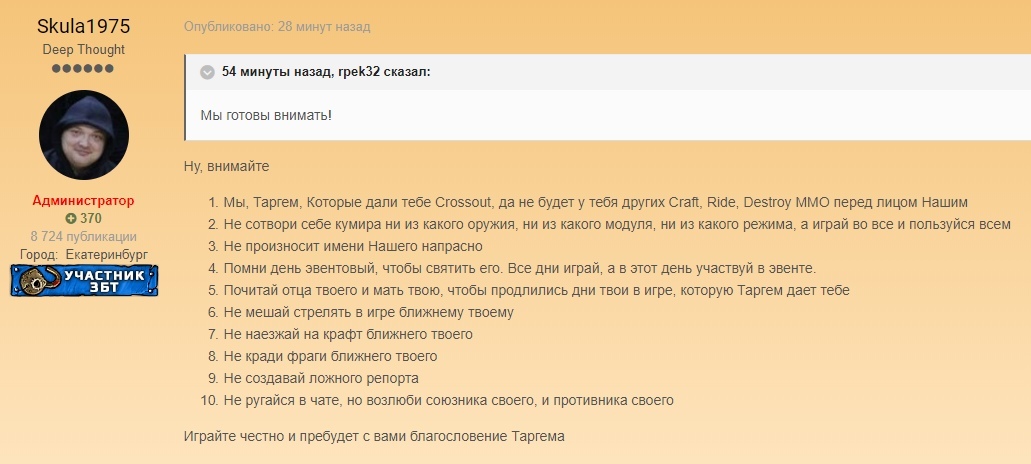Viewport: 1031px width, 464px height.
Task: Click the rank dots under Deep Thought
Action: (83, 68)
